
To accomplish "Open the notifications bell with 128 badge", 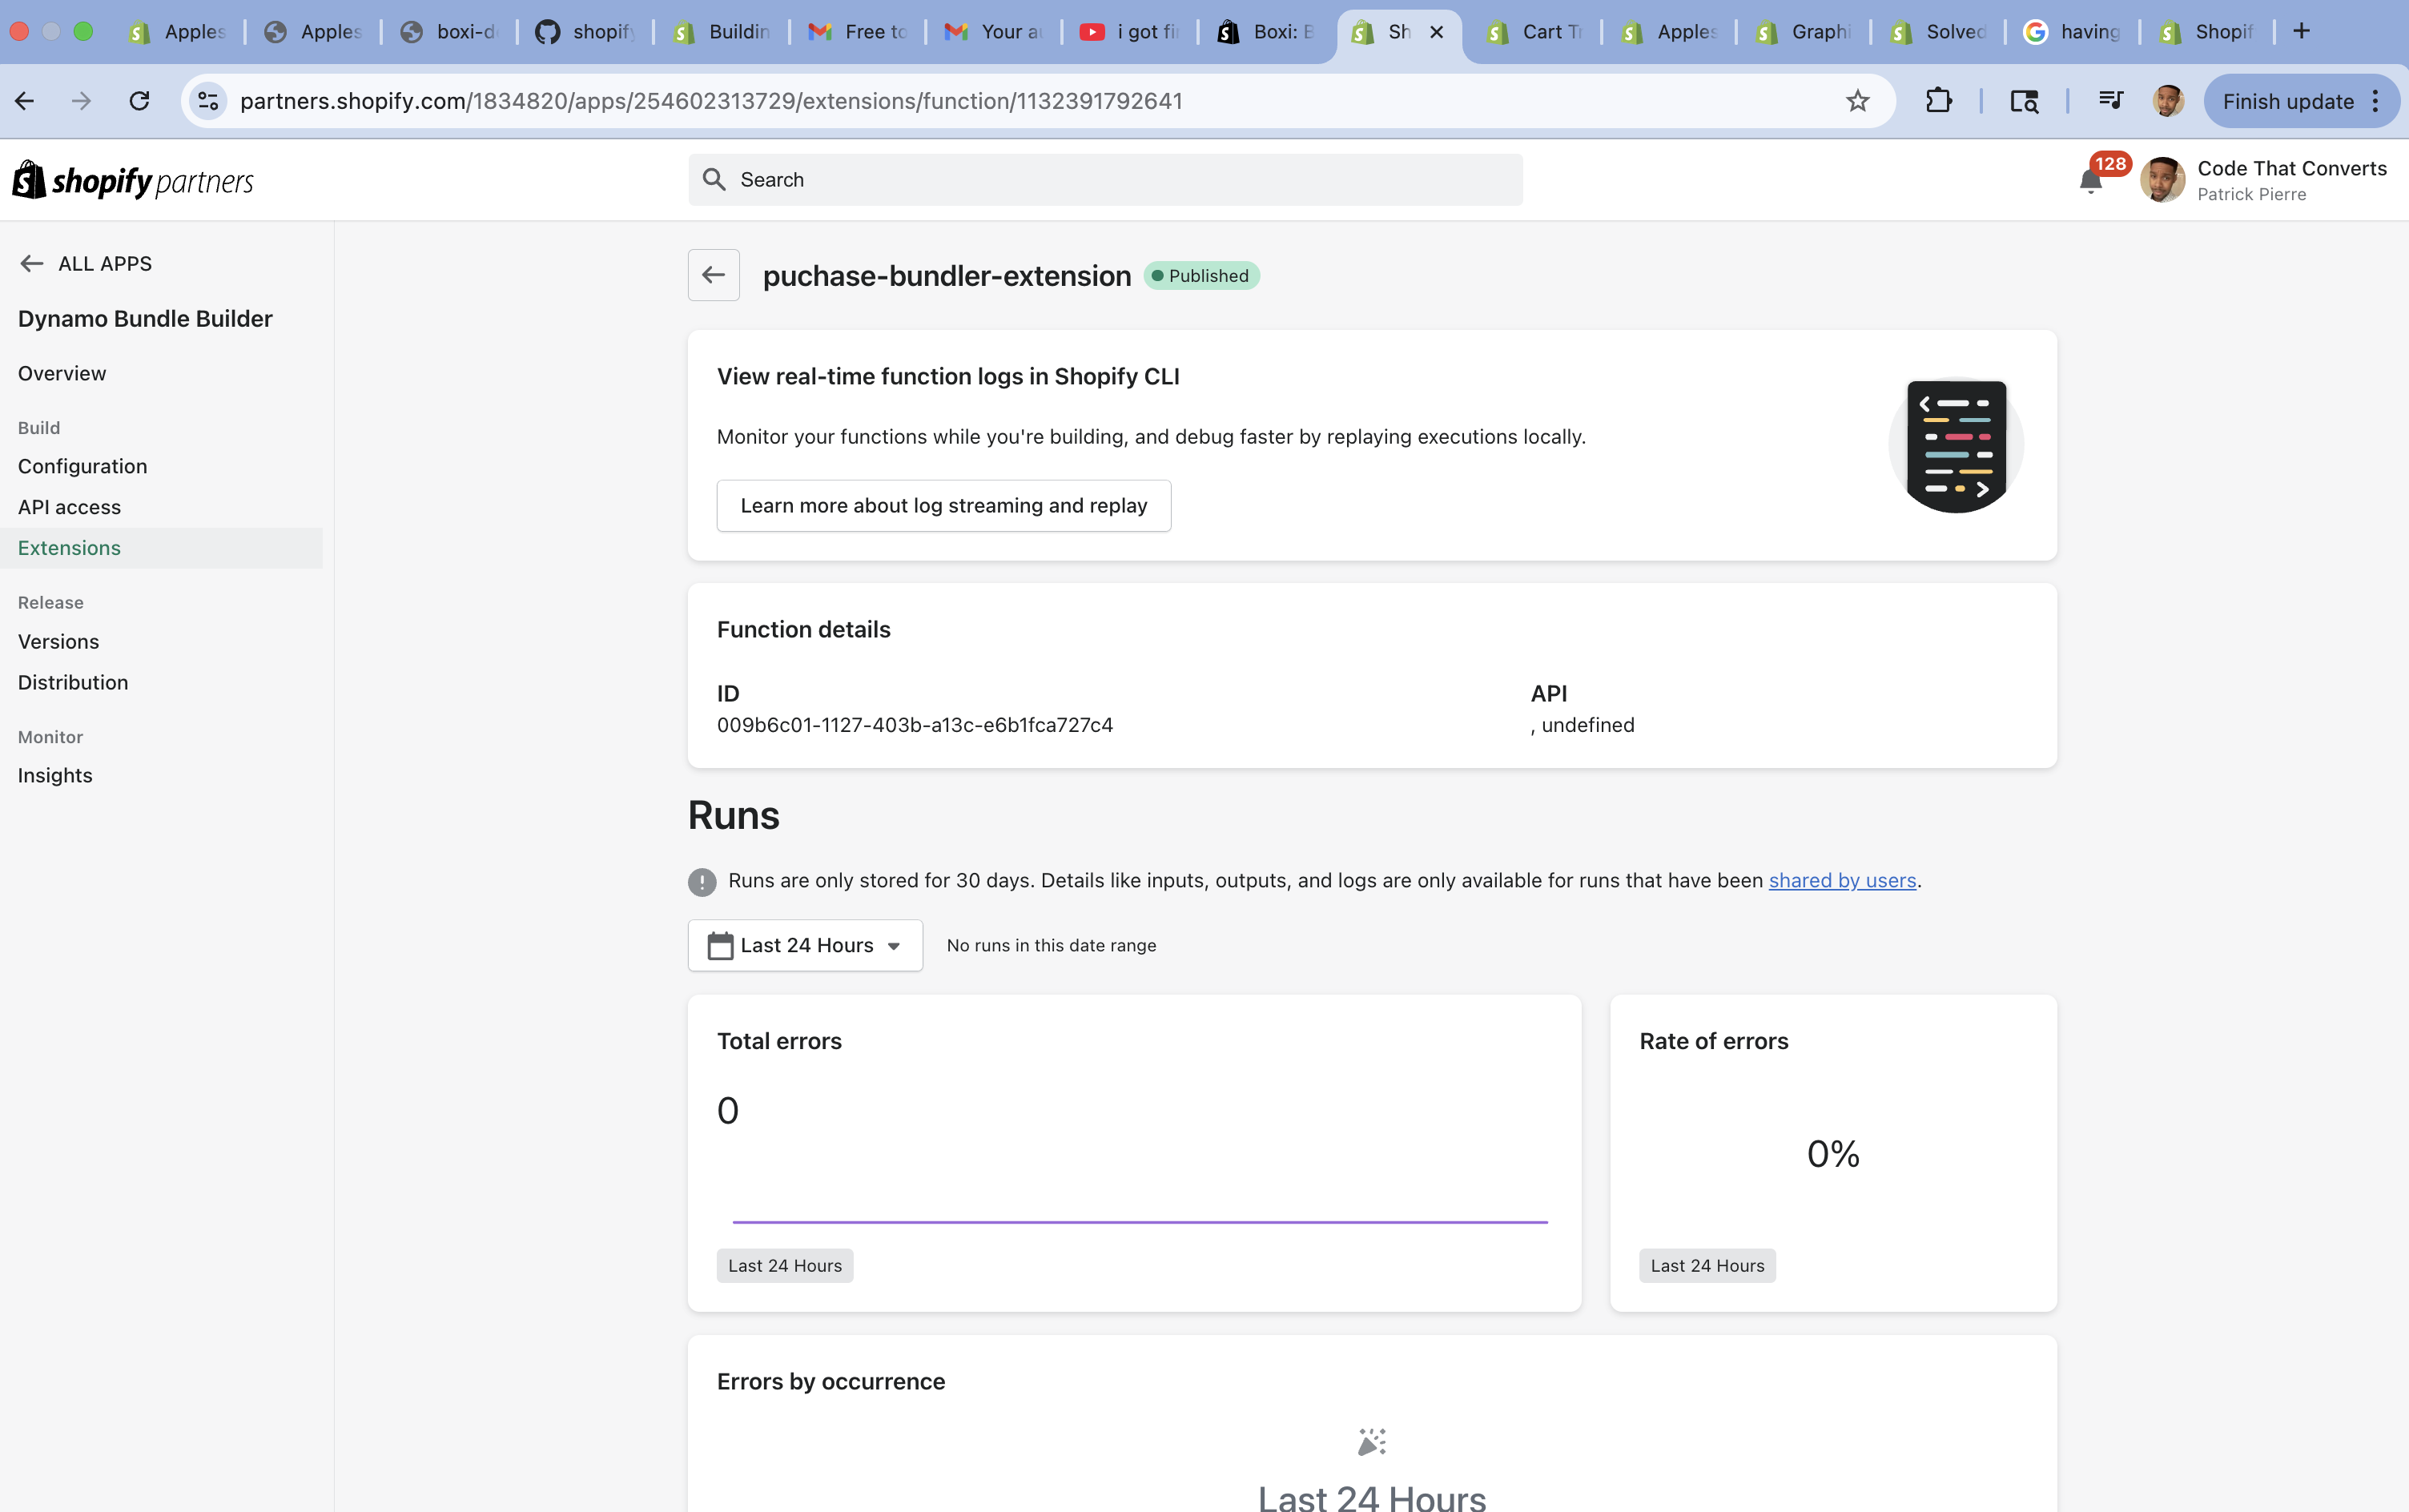I will pos(2090,181).
